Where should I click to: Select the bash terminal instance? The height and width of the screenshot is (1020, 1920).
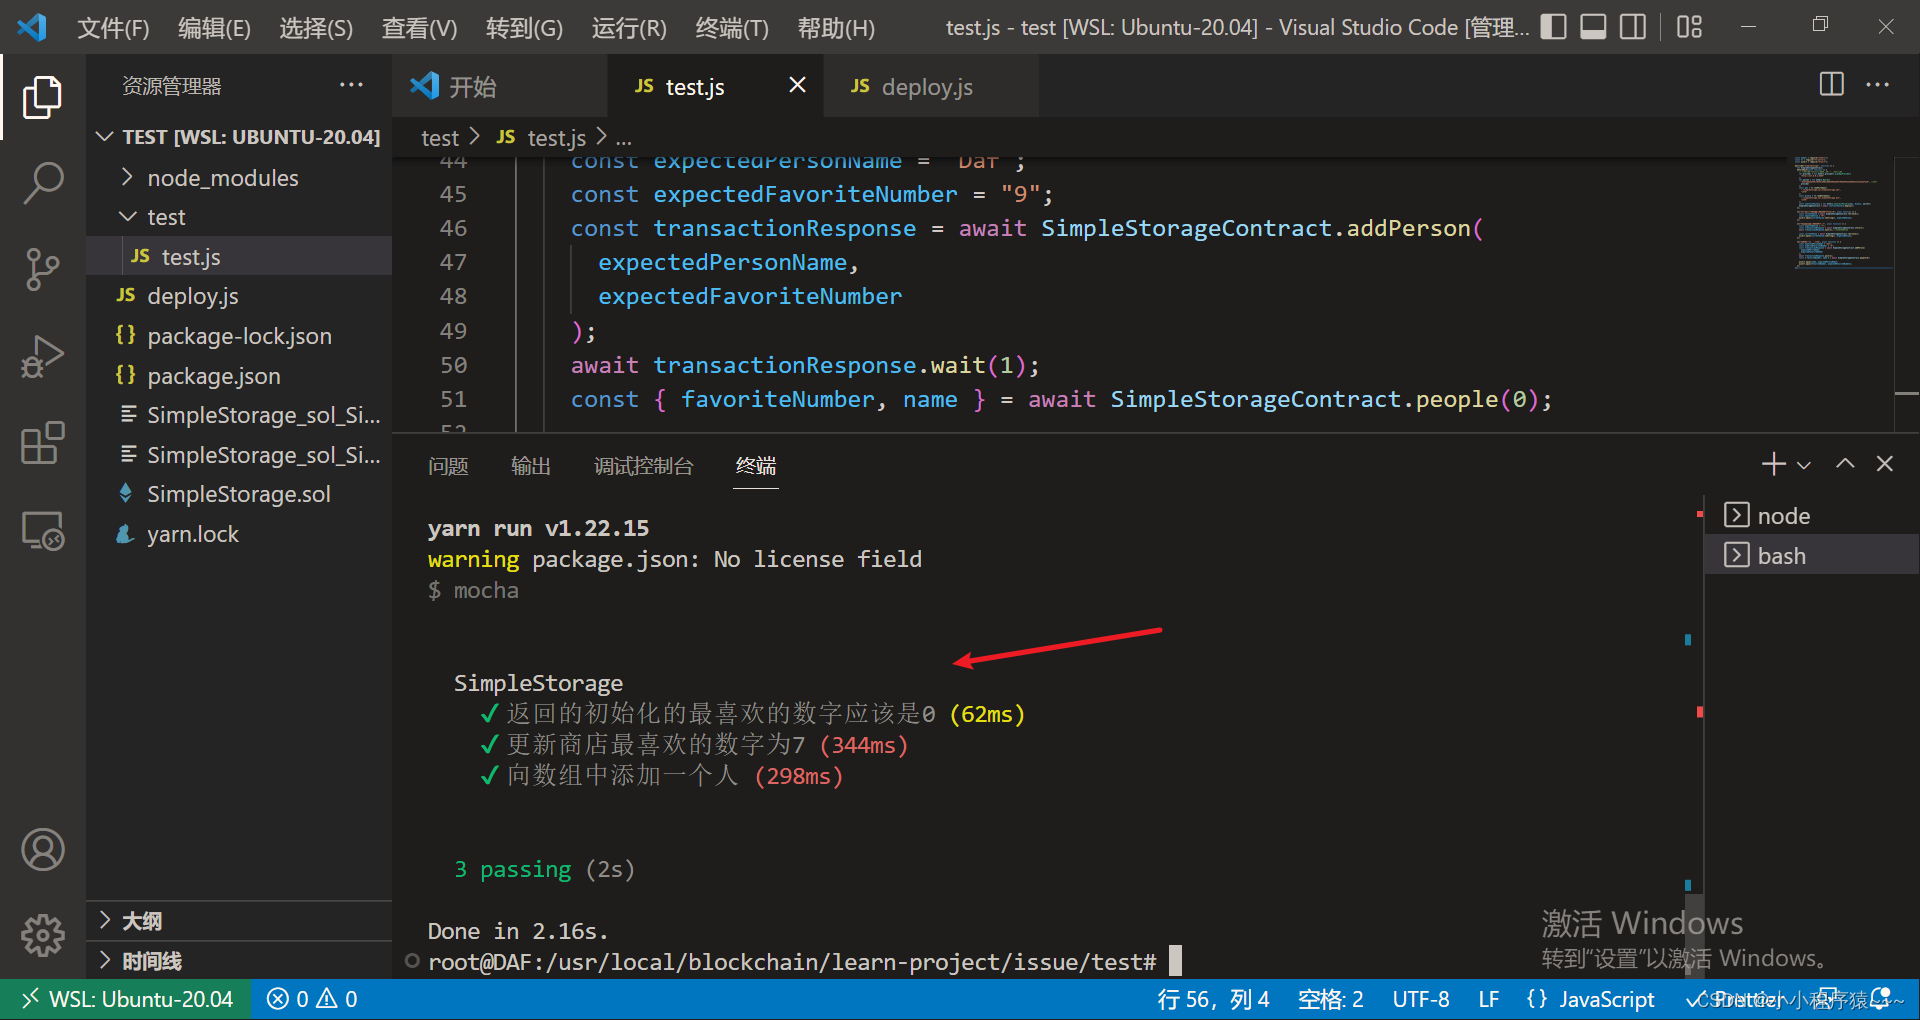click(x=1811, y=555)
